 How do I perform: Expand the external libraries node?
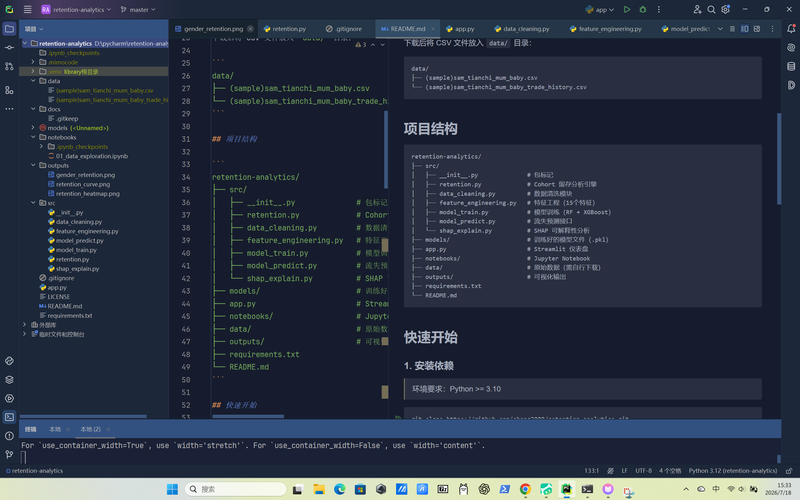(x=24, y=324)
